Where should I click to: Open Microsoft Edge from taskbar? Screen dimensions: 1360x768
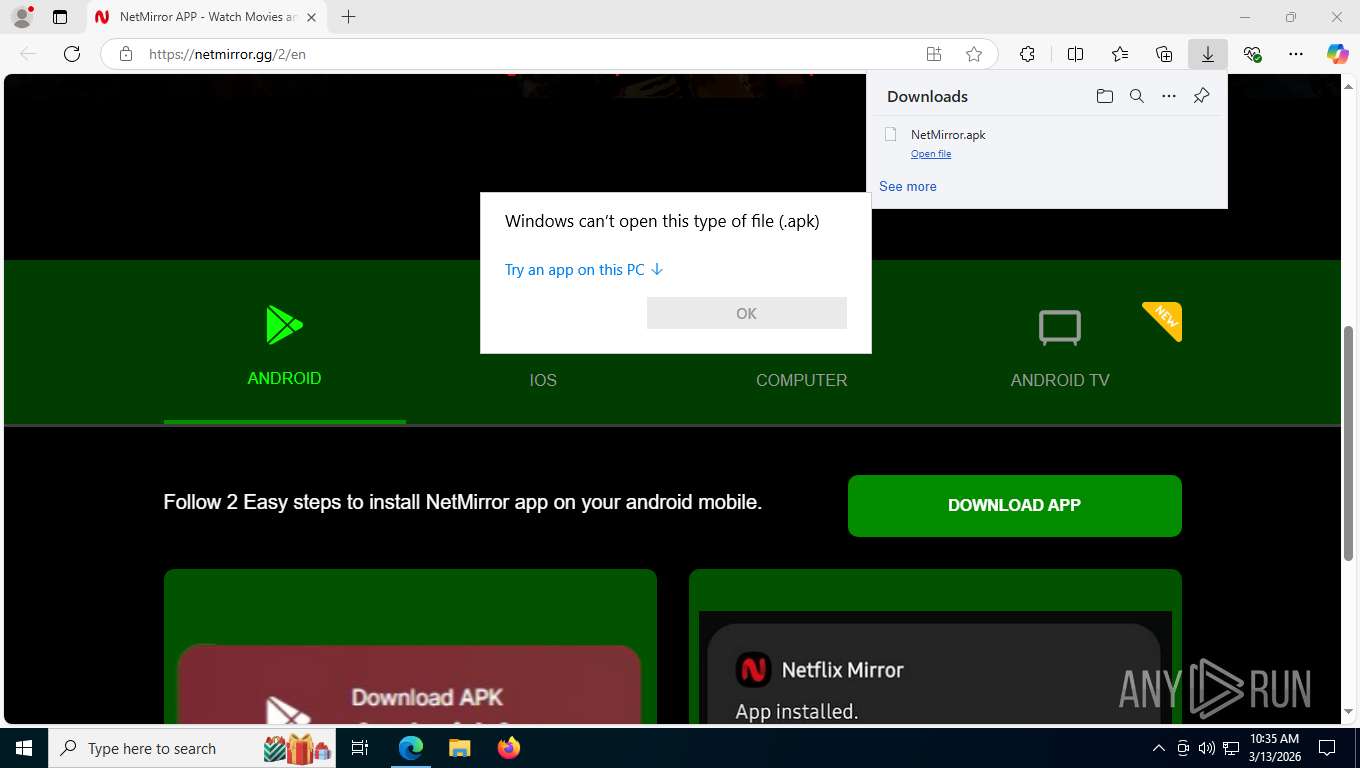[411, 748]
